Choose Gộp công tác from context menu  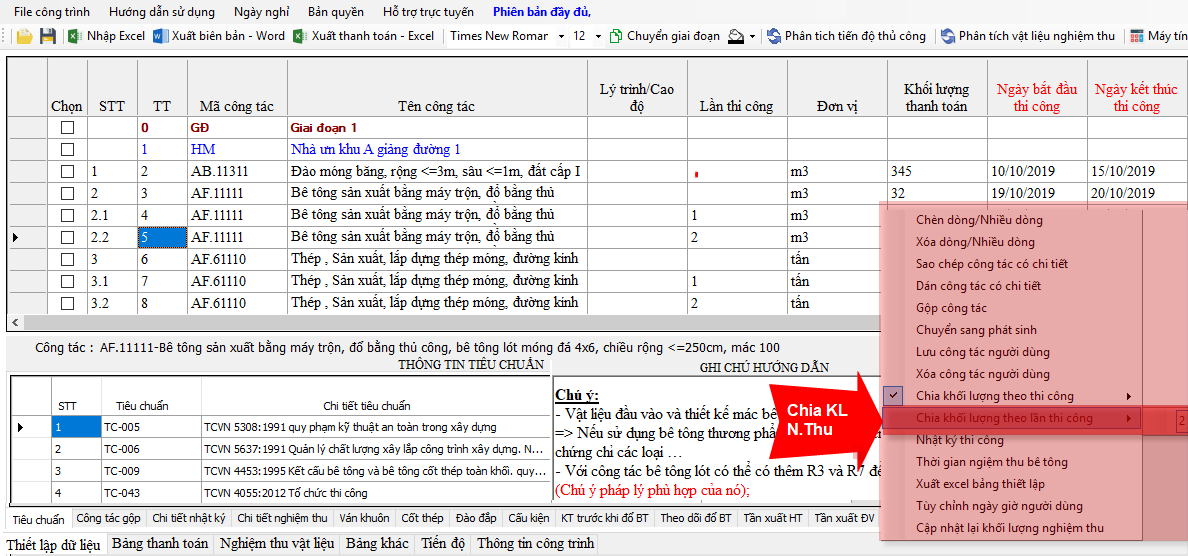click(x=951, y=308)
